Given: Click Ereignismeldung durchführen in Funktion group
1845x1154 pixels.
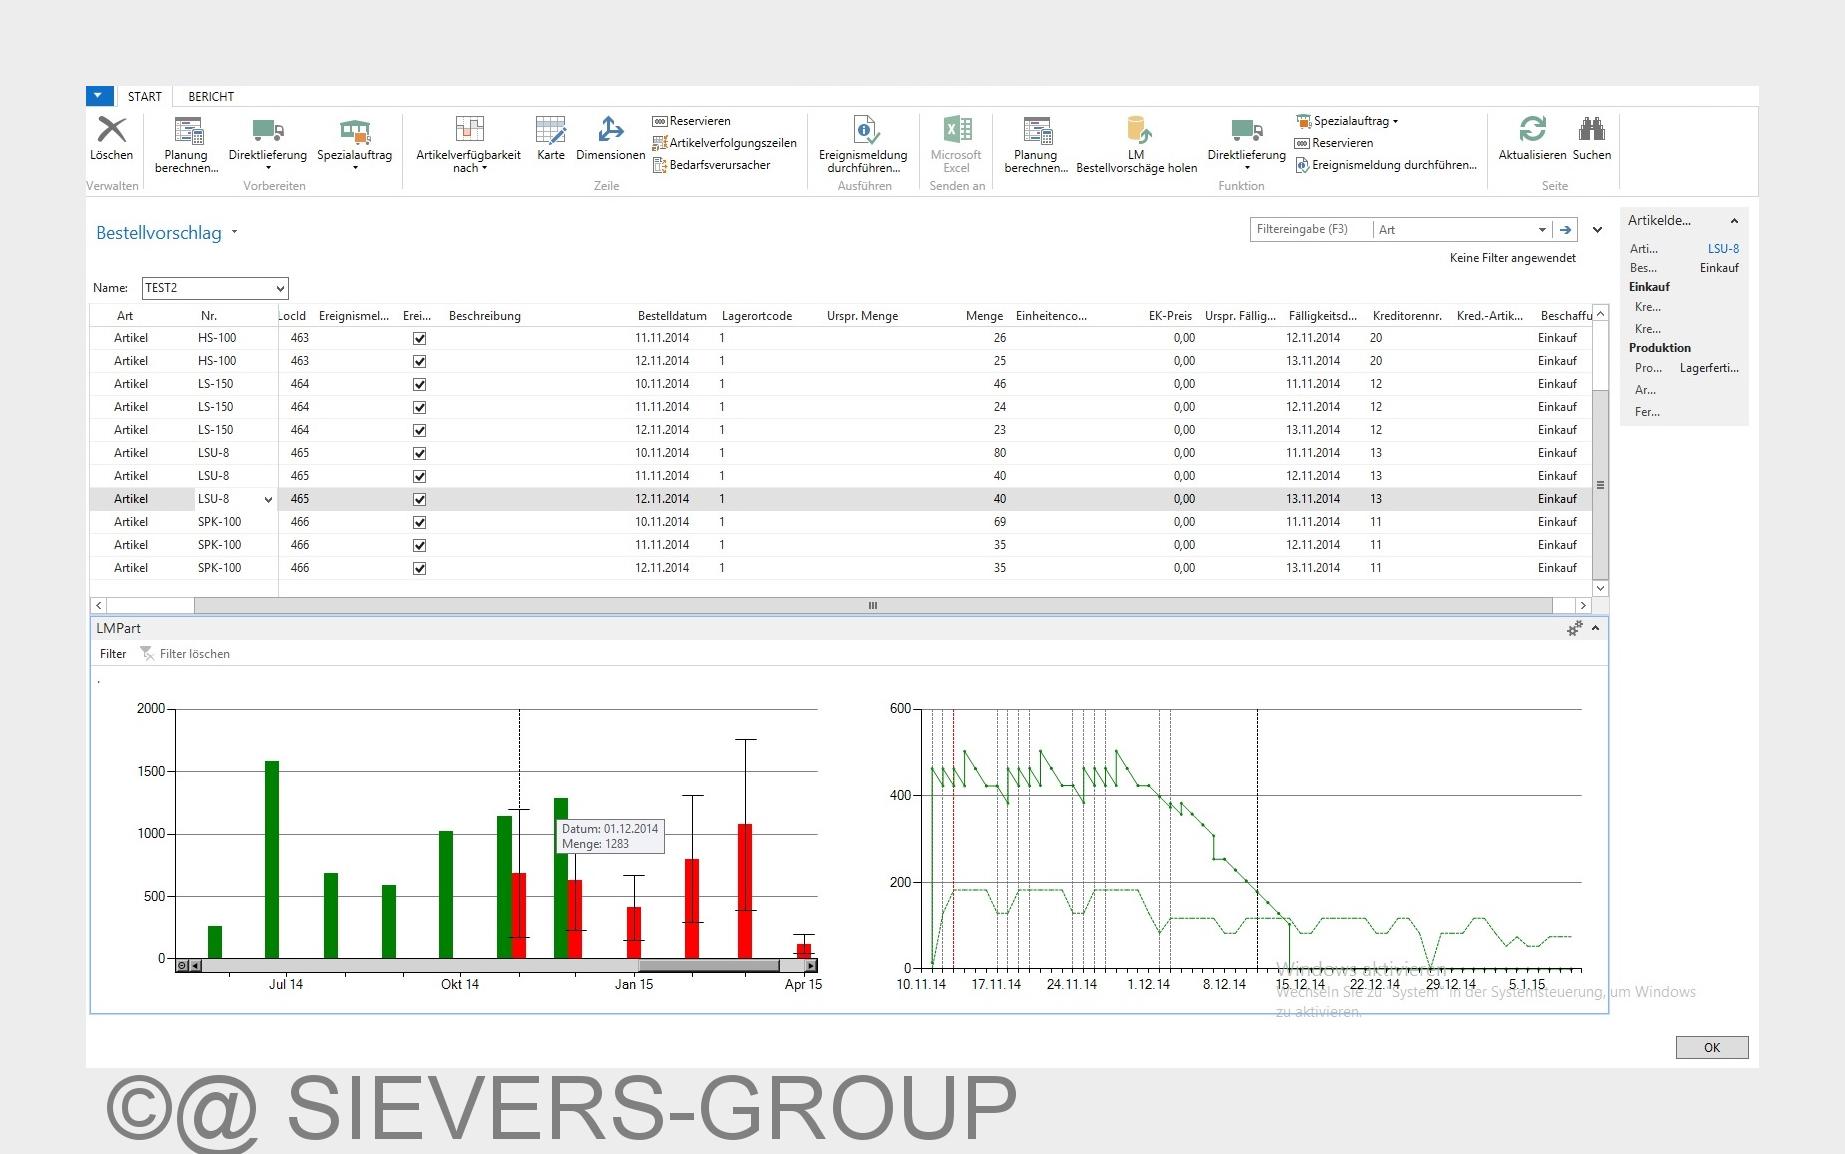Looking at the screenshot, I should pos(1386,165).
